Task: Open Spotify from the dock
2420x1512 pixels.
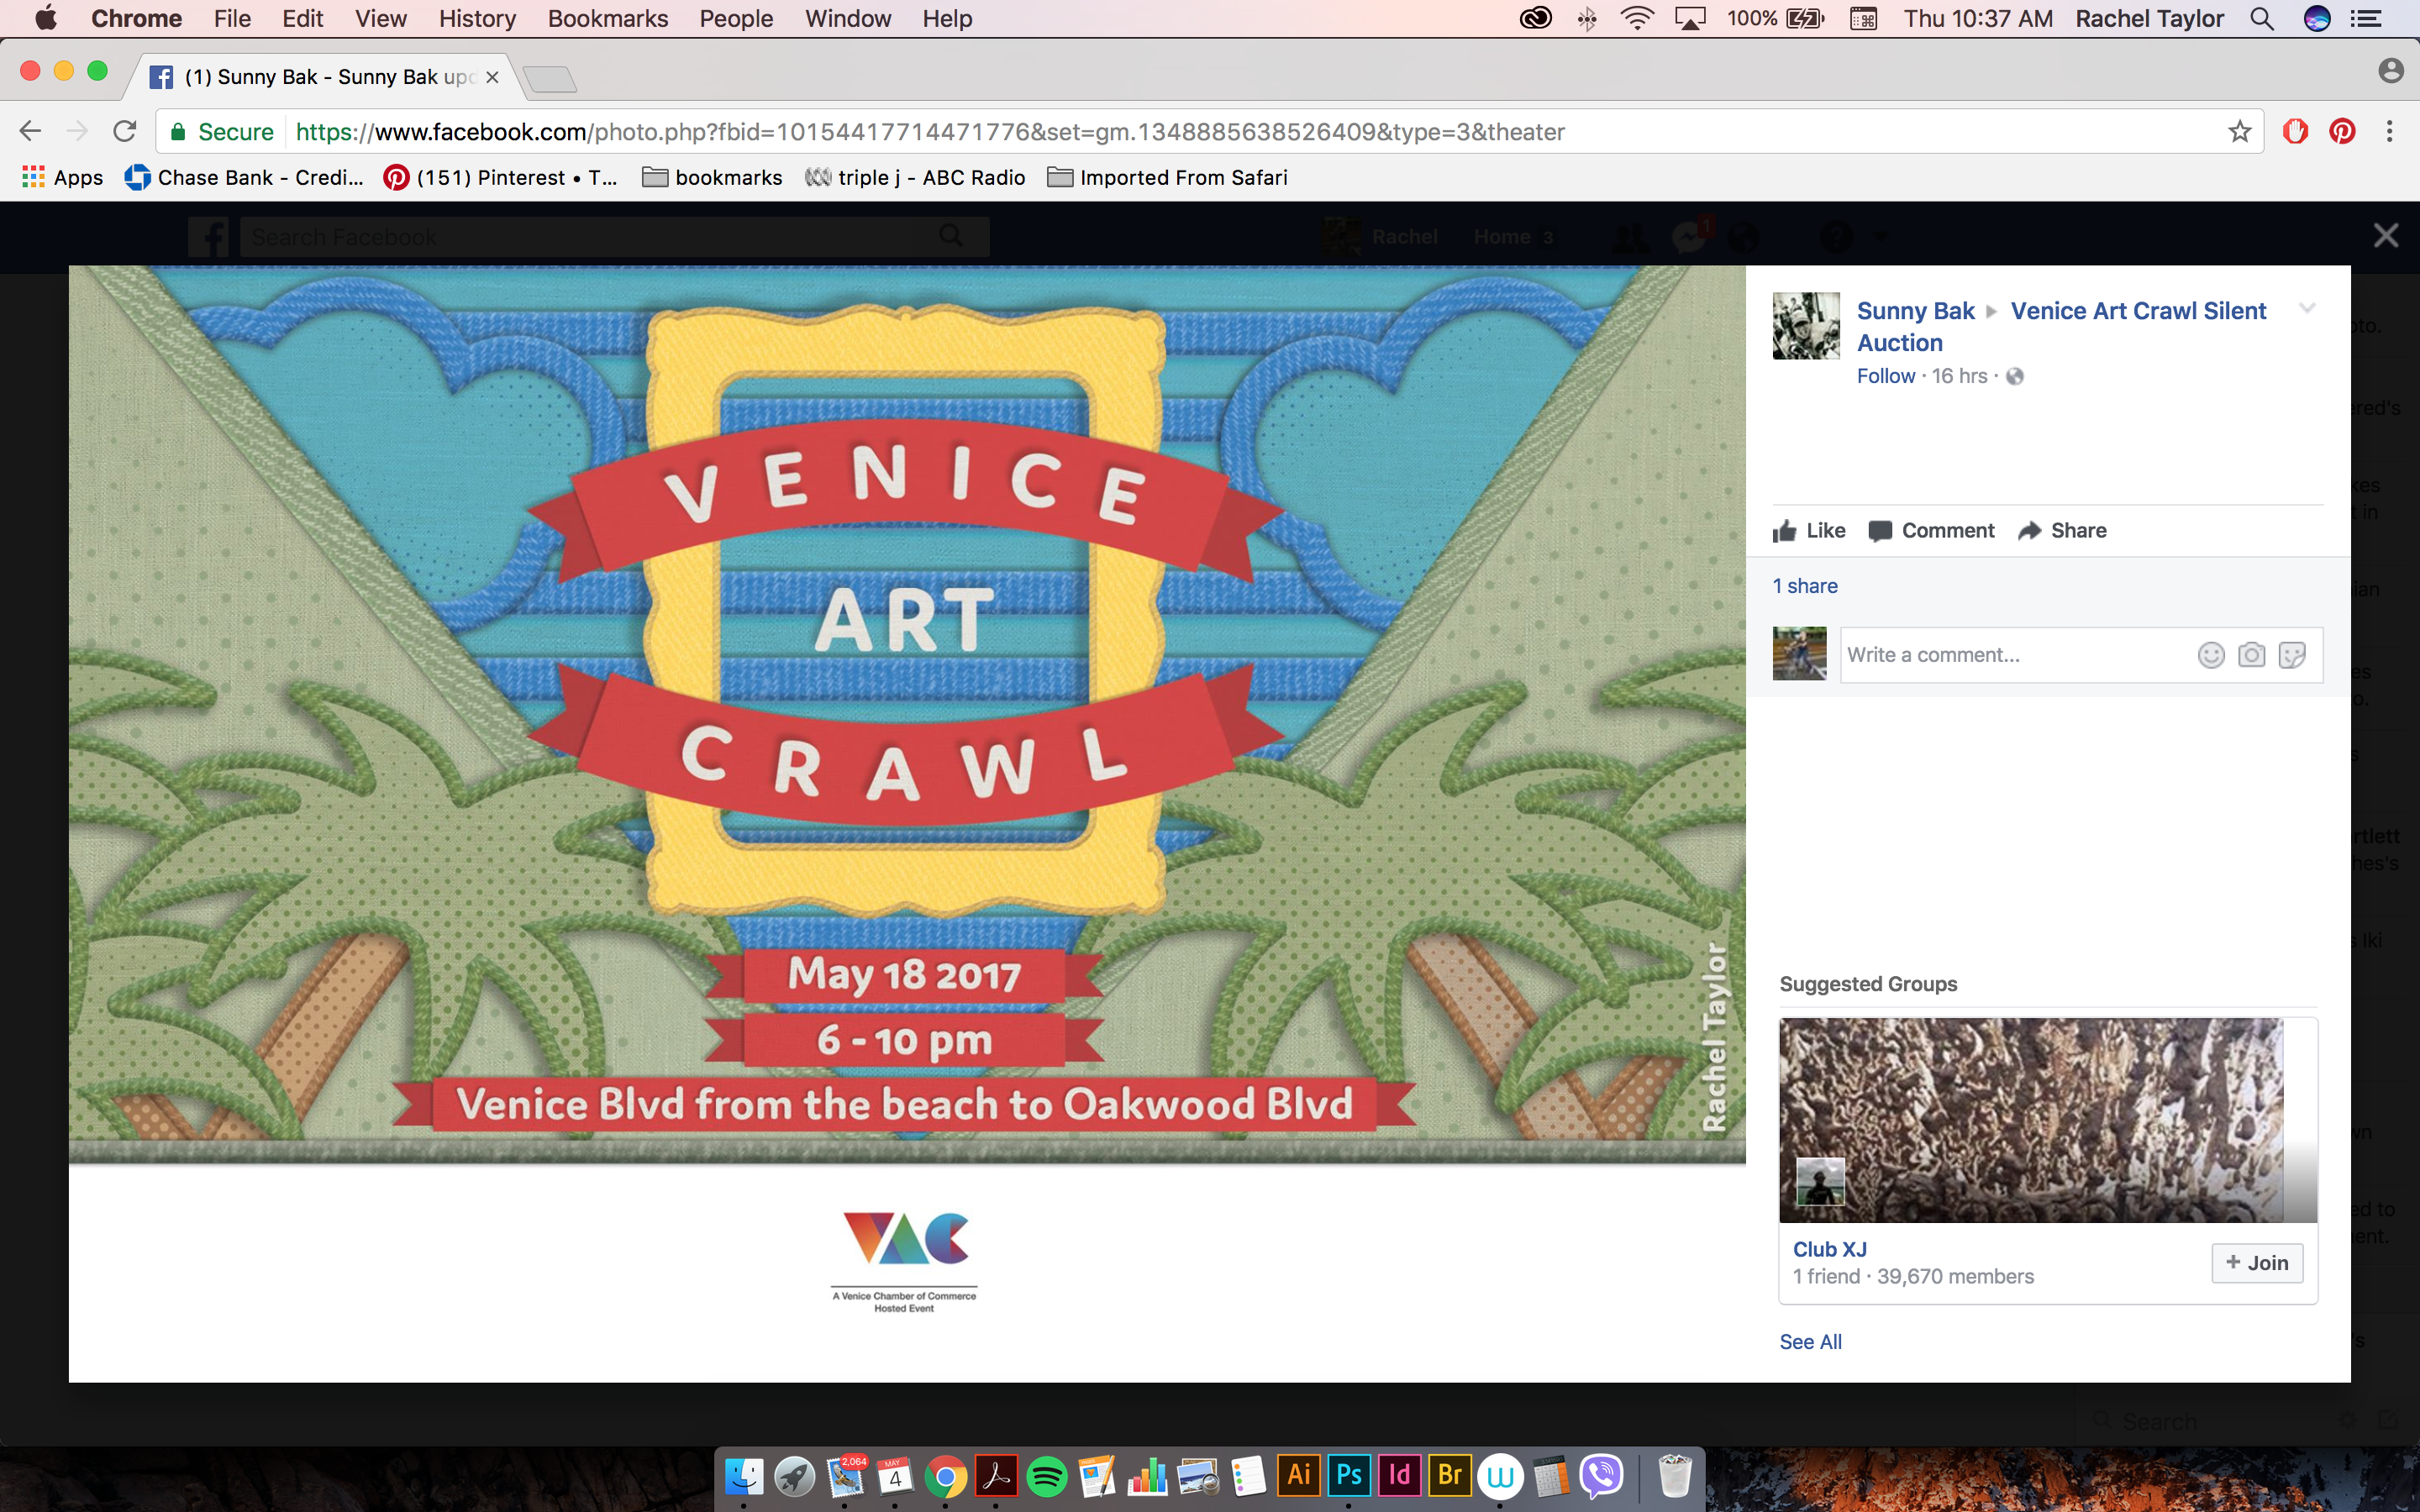Action: click(1046, 1476)
